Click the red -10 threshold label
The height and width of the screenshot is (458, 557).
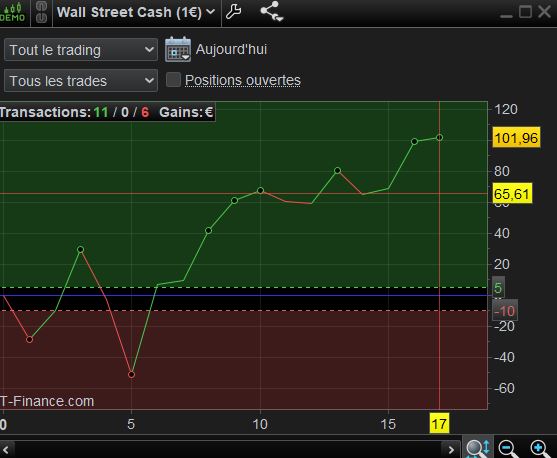click(x=505, y=311)
